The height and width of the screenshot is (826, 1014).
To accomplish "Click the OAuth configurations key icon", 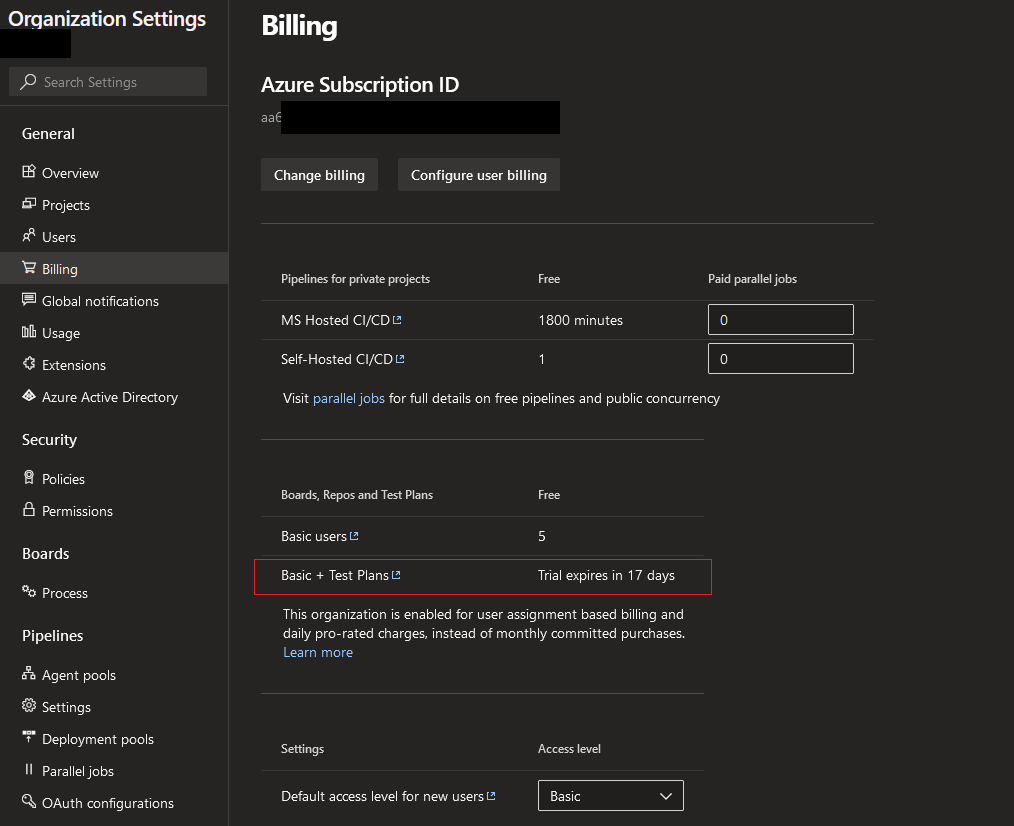I will 28,801.
